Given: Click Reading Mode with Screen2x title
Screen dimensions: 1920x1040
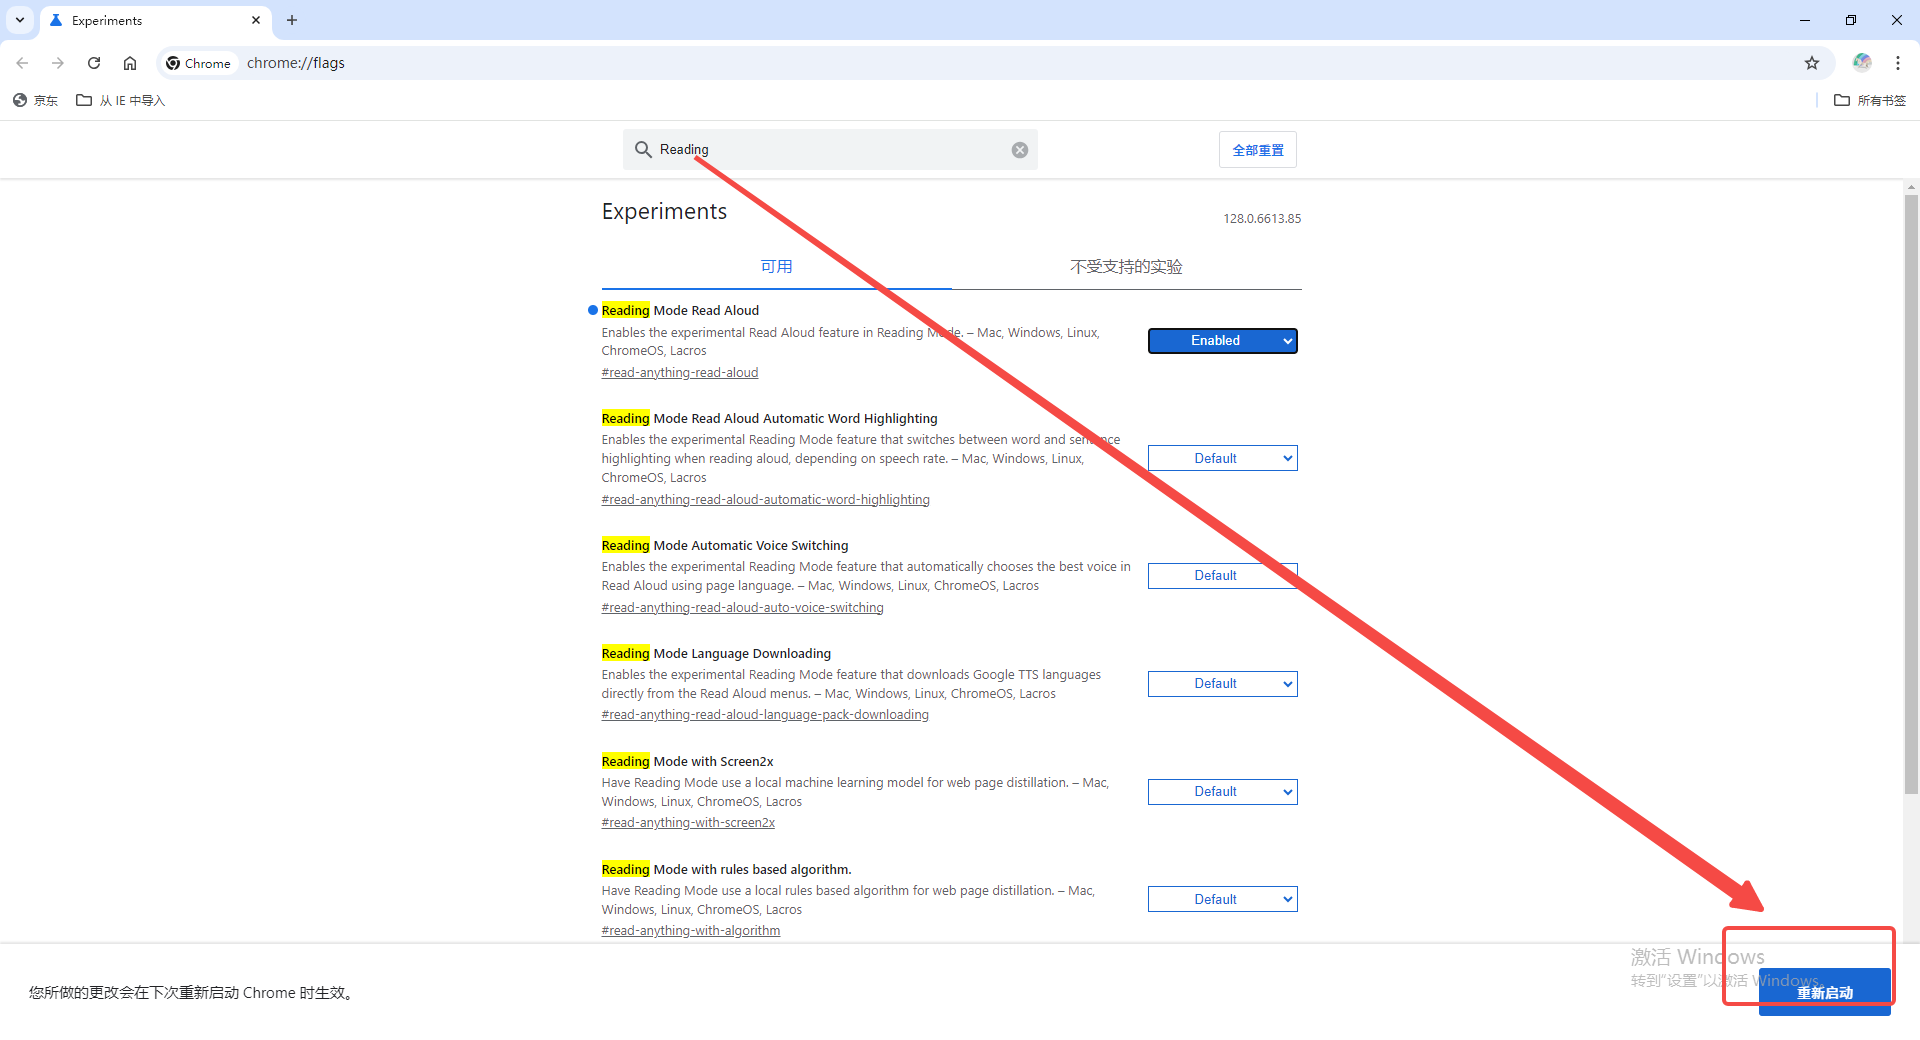Looking at the screenshot, I should (688, 761).
